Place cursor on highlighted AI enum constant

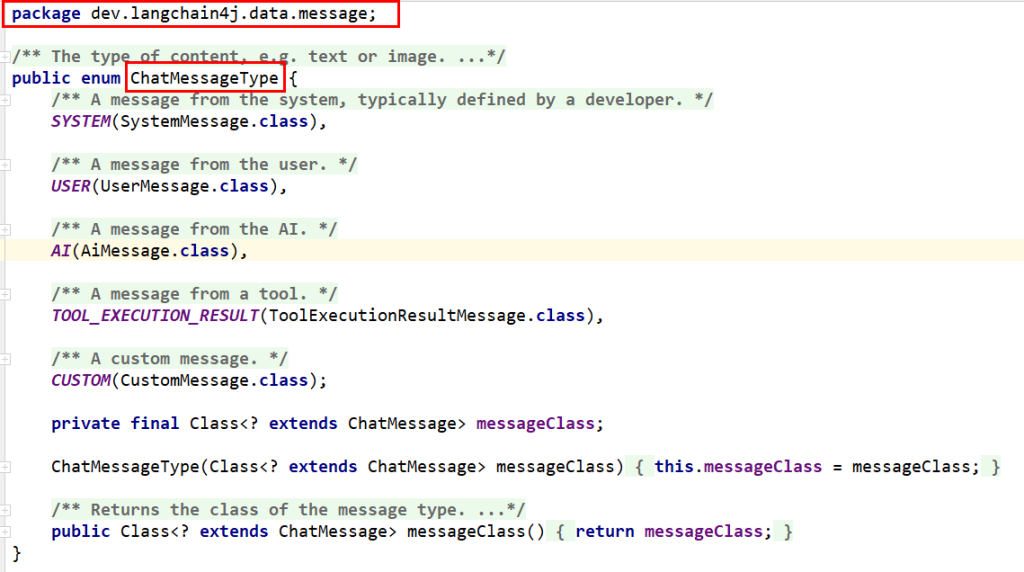coord(61,251)
